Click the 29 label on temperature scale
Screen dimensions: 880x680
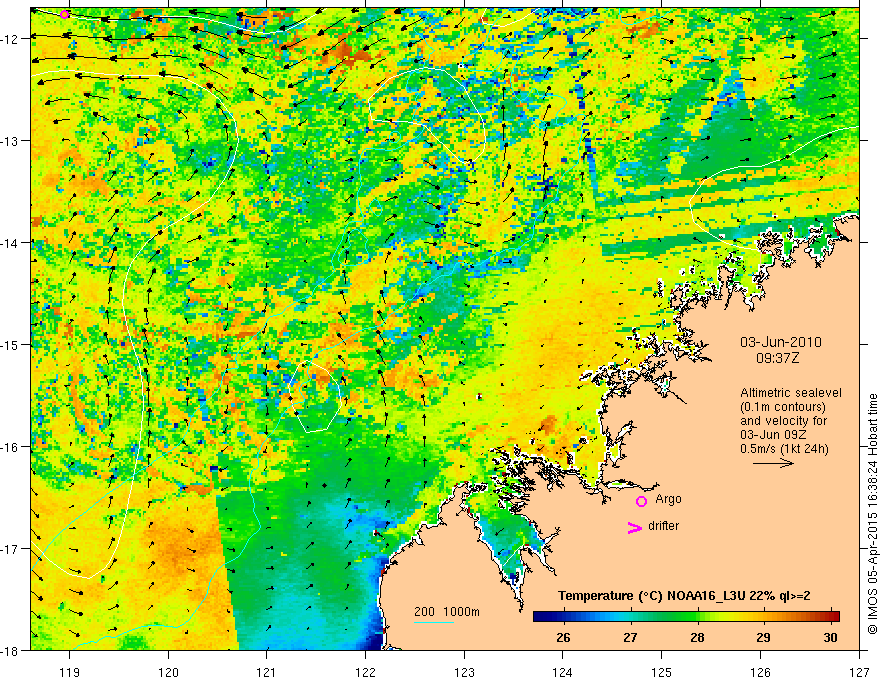click(763, 637)
